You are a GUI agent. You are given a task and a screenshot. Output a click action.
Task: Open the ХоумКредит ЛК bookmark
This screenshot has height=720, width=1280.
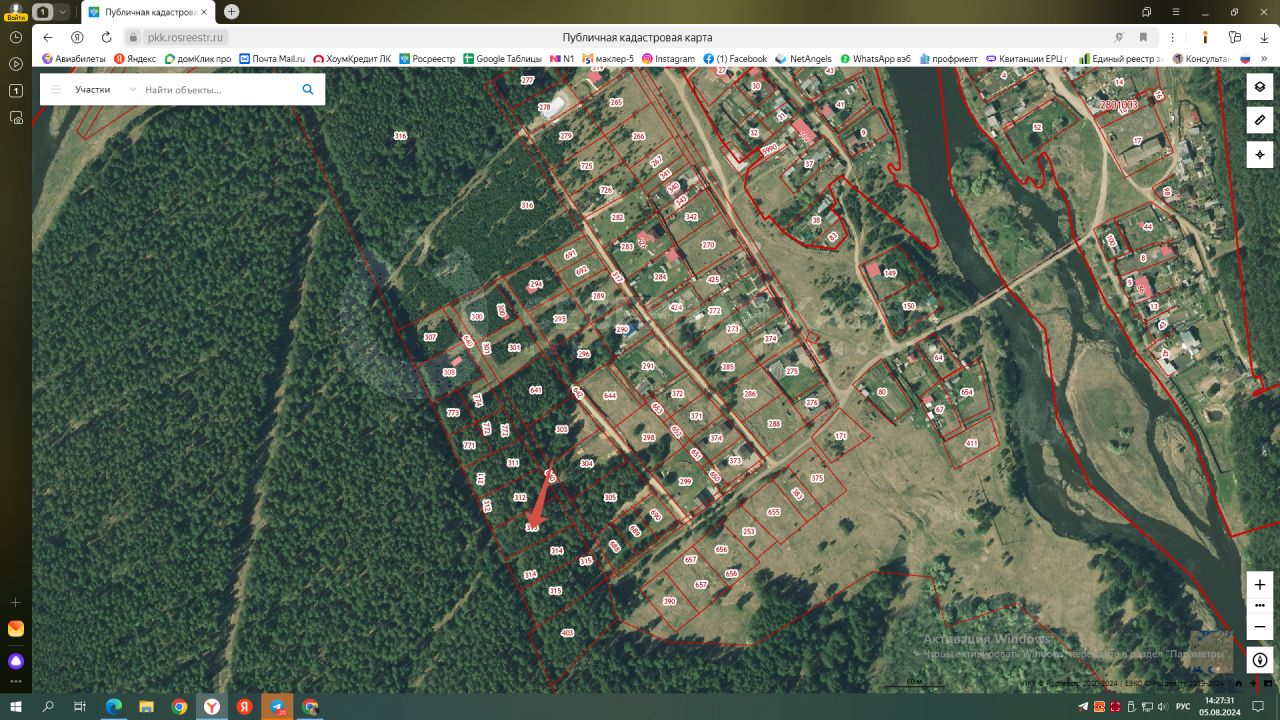(x=352, y=59)
